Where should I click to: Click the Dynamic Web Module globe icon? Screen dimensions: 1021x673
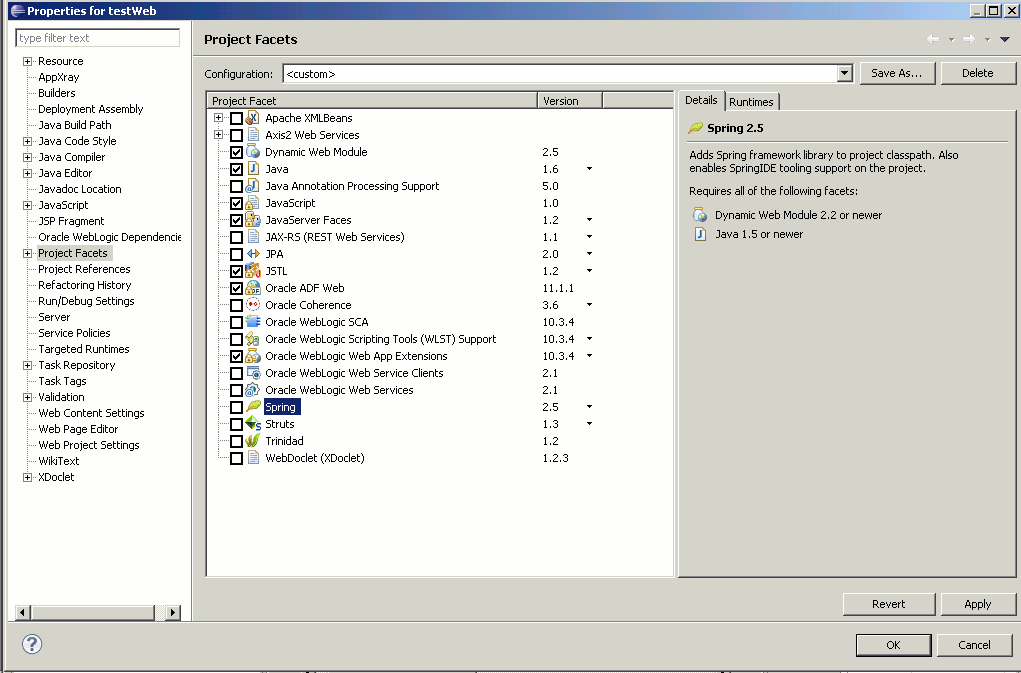point(253,152)
